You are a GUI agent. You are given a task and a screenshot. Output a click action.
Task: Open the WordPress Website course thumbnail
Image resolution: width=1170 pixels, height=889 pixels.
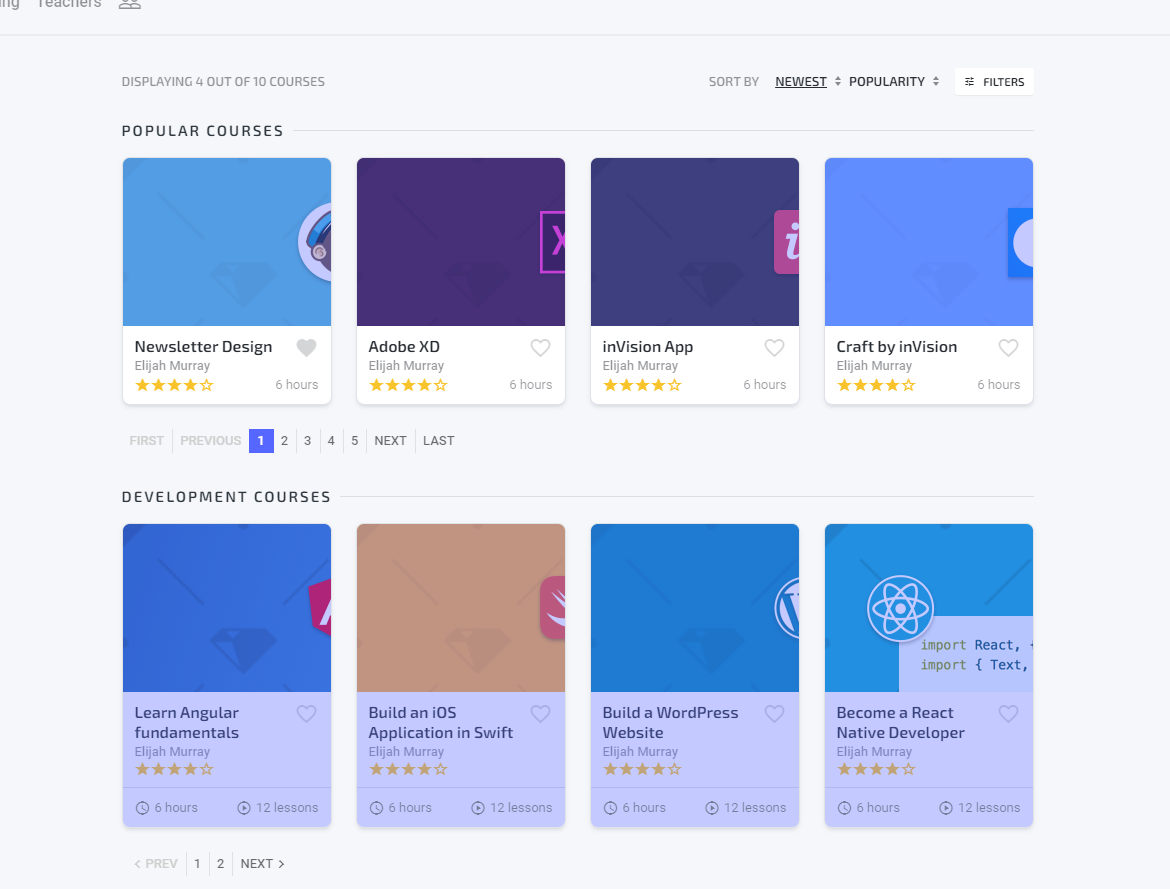(695, 608)
